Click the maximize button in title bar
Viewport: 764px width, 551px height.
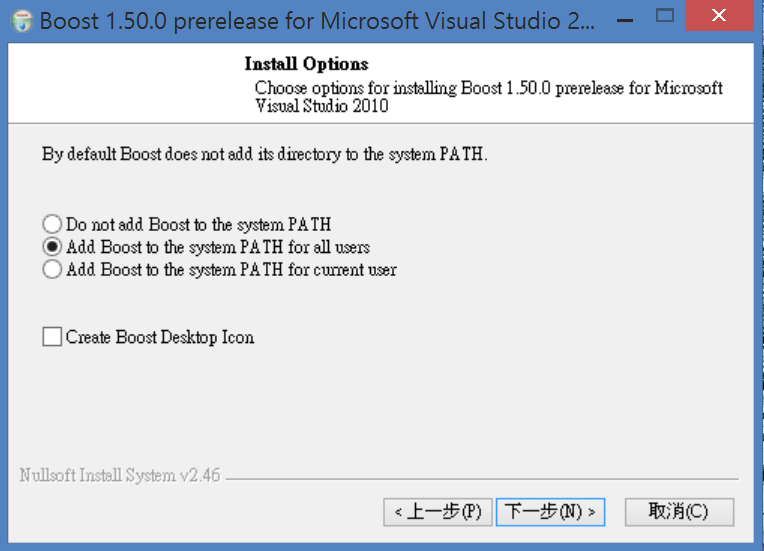point(665,16)
